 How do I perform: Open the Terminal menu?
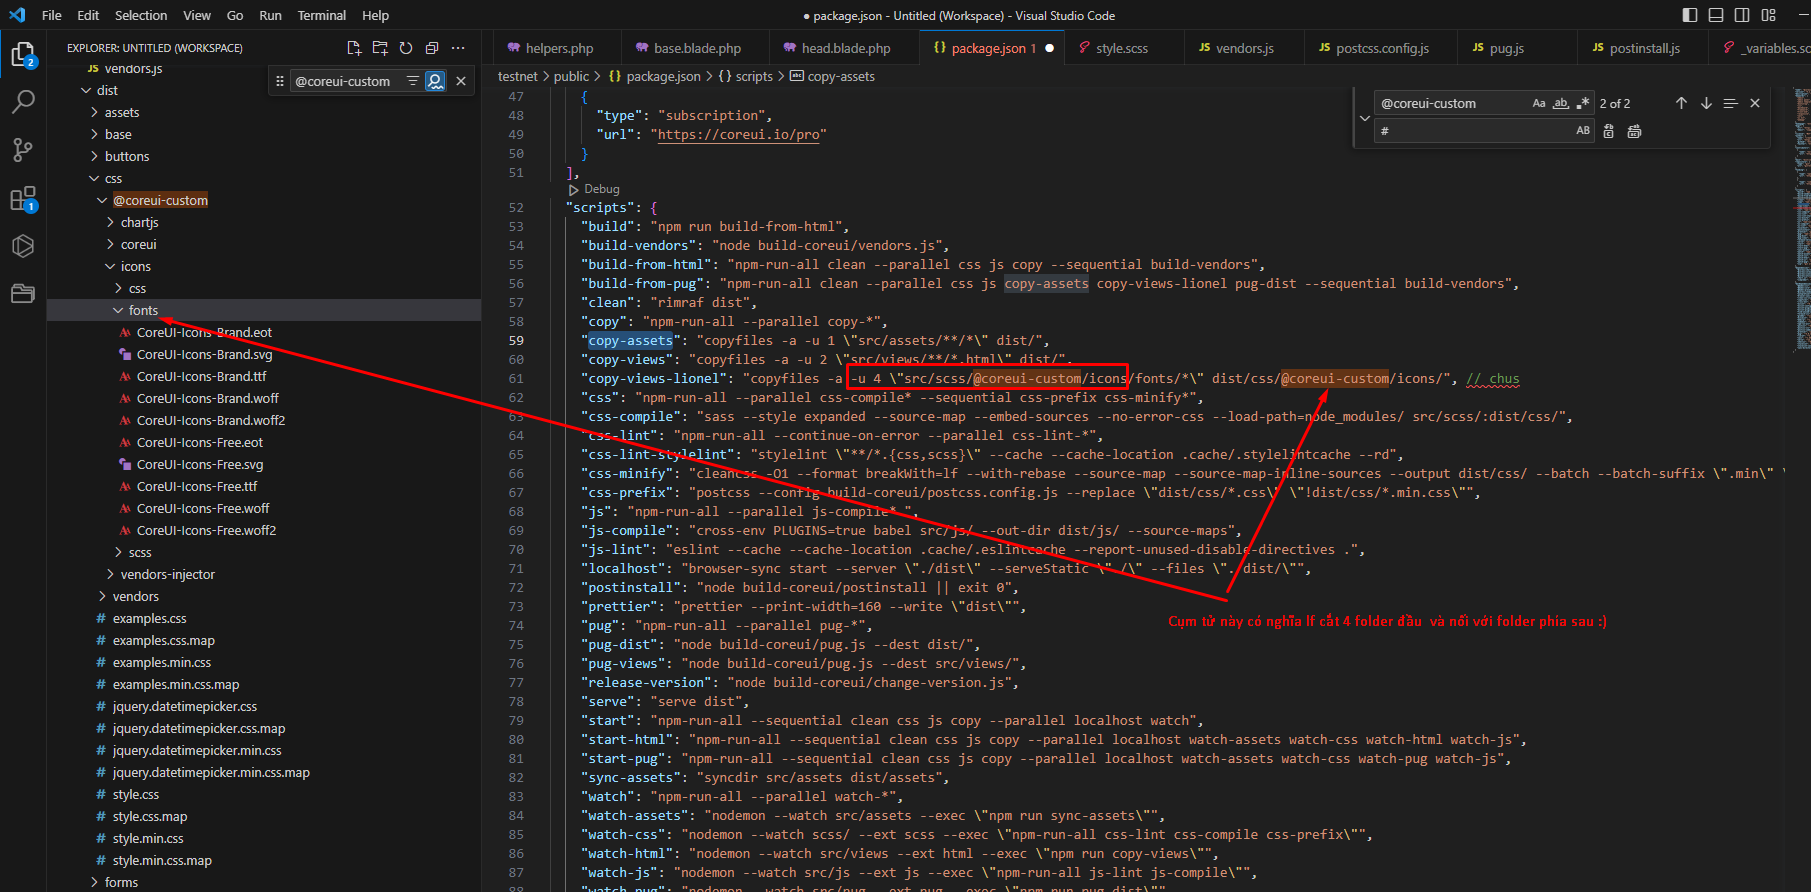(321, 15)
